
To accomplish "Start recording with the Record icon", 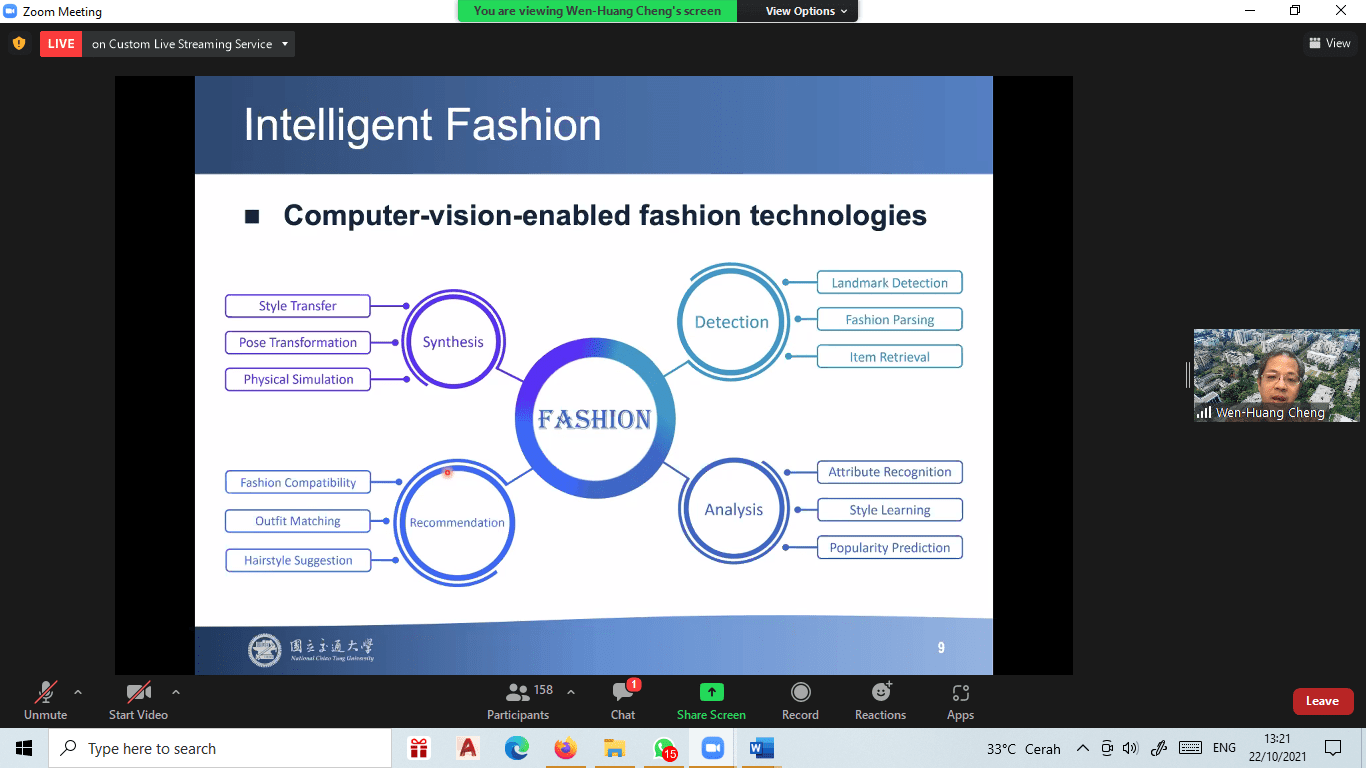I will tap(800, 692).
